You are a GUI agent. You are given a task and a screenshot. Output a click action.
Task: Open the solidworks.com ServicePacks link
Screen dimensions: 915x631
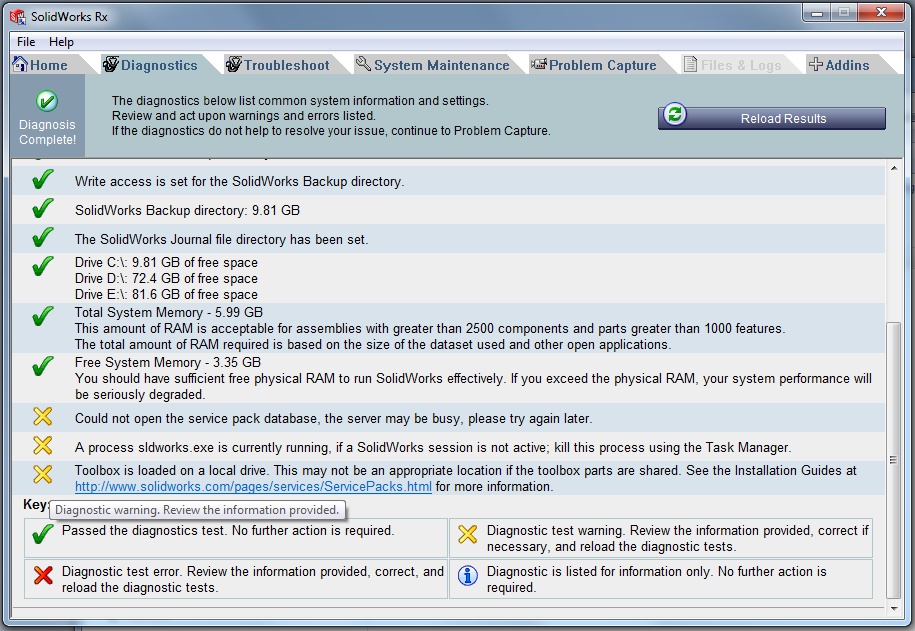click(x=253, y=486)
